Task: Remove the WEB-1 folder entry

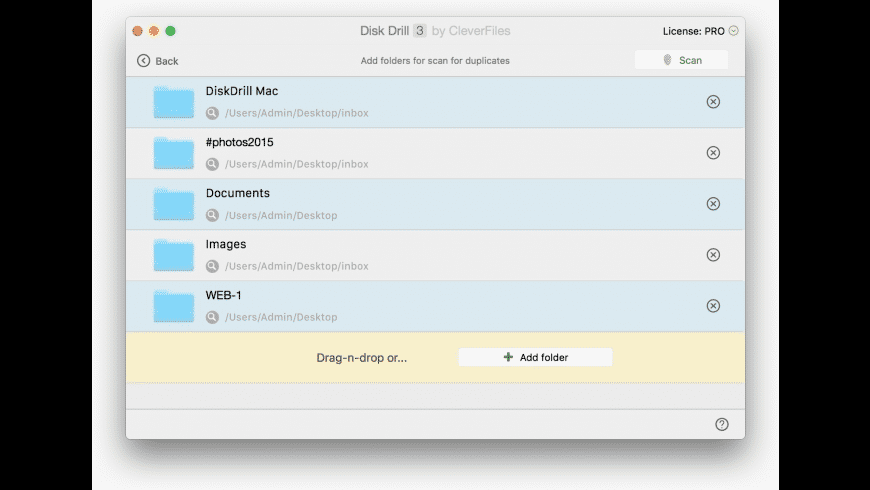Action: point(713,306)
